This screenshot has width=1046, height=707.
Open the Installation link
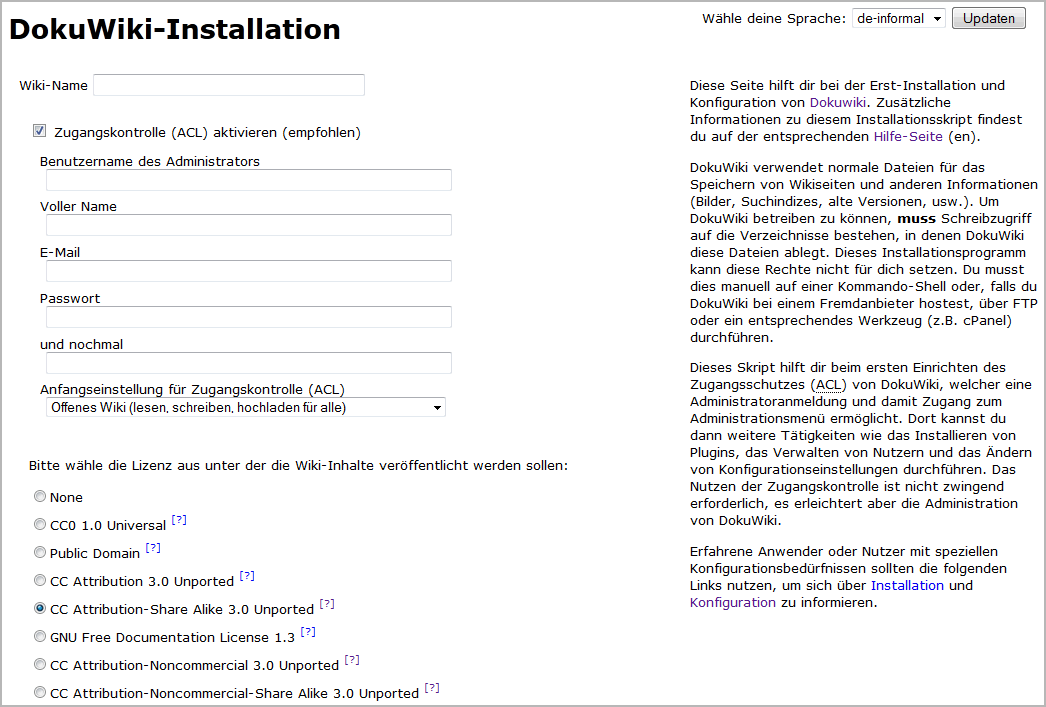(x=907, y=586)
